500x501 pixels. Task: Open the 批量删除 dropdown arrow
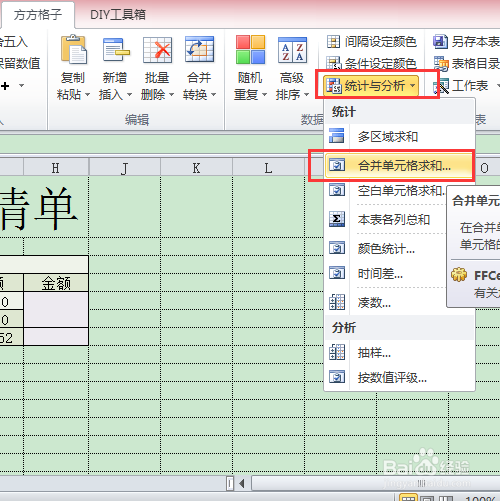172,95
